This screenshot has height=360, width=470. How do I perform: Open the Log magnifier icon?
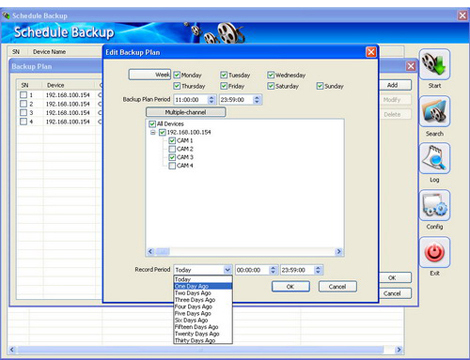(434, 158)
